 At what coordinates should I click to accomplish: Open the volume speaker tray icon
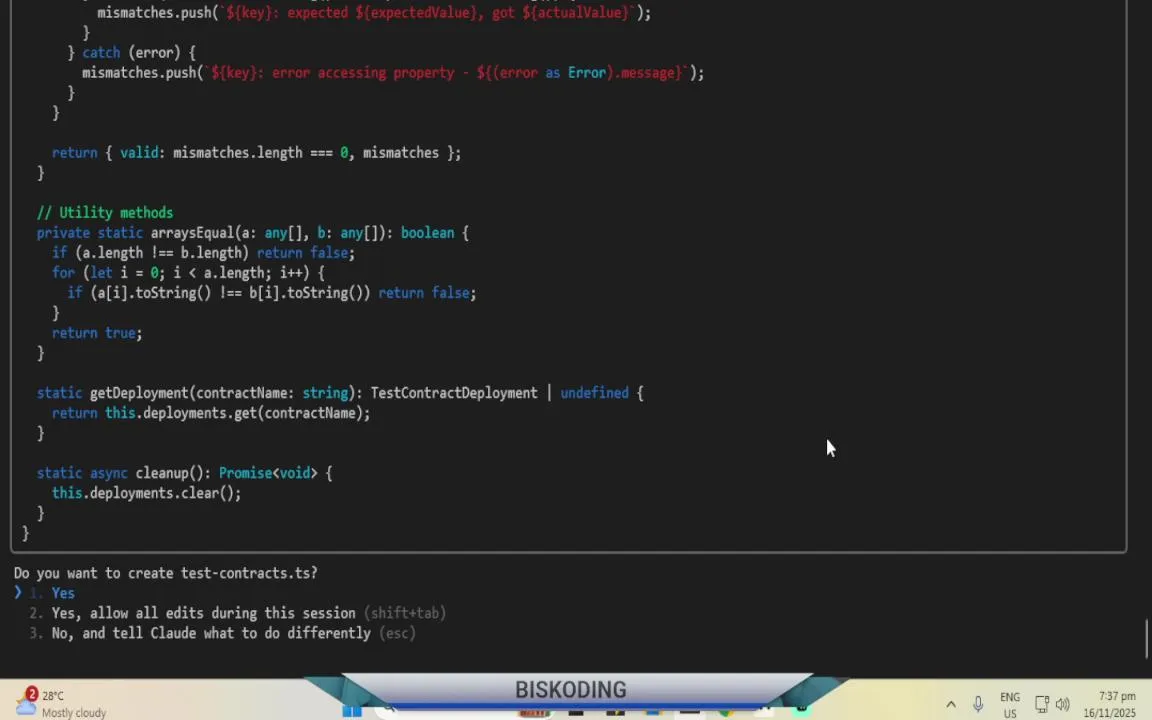pos(1062,704)
